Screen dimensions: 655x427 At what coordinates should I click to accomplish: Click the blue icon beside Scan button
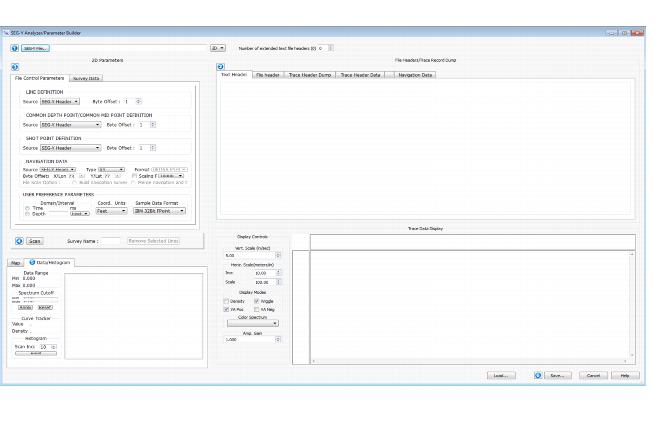pyautogui.click(x=19, y=241)
